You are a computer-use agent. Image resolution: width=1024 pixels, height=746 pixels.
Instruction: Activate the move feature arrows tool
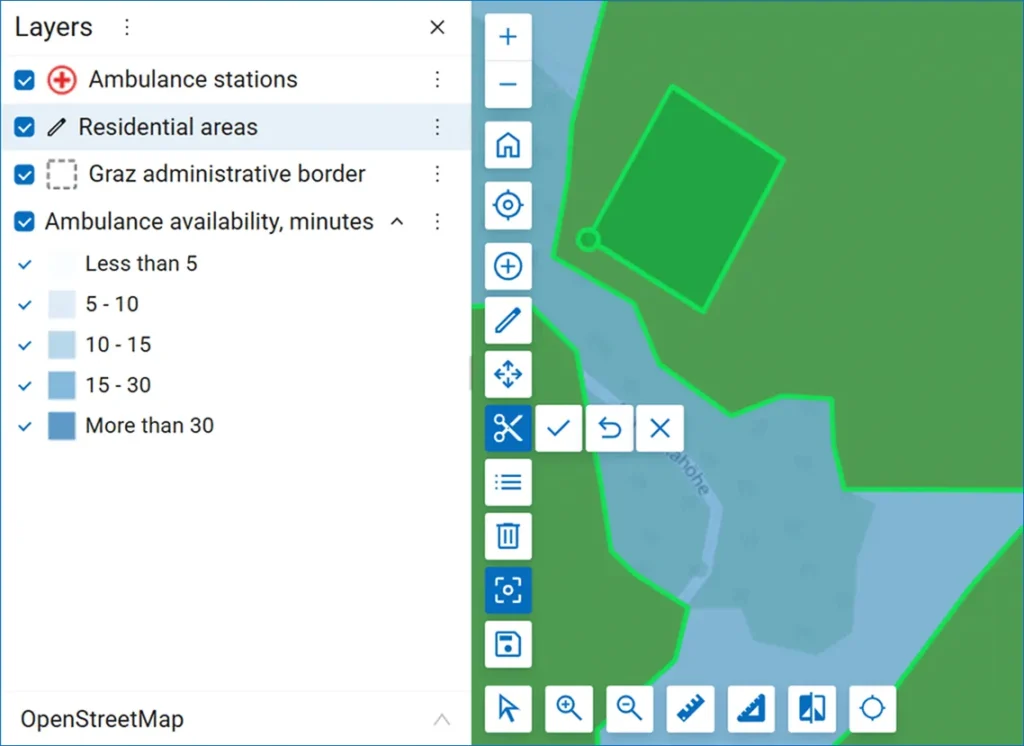(x=508, y=375)
